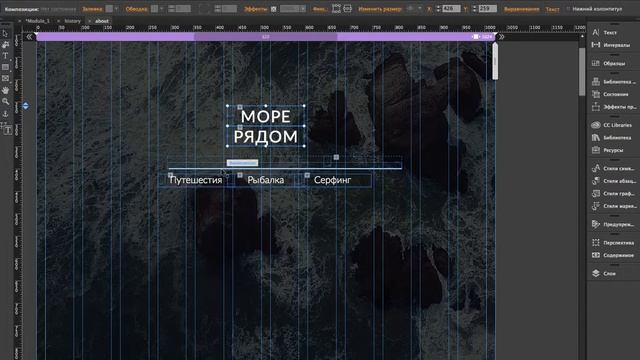Open the Стили графики panel
Image resolution: width=640 pixels, height=360 pixels.
(x=613, y=193)
